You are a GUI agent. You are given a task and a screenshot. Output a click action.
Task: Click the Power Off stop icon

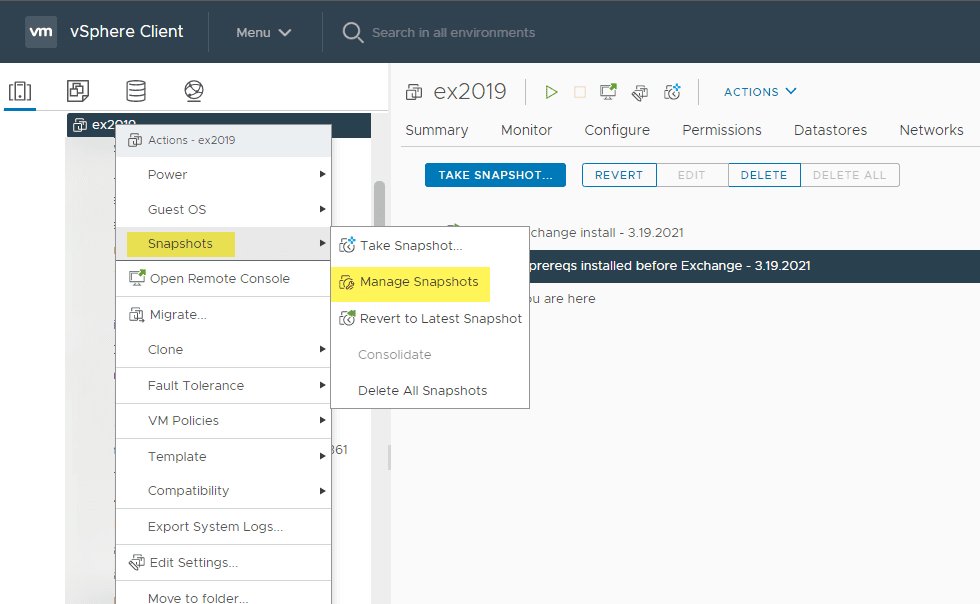point(579,93)
